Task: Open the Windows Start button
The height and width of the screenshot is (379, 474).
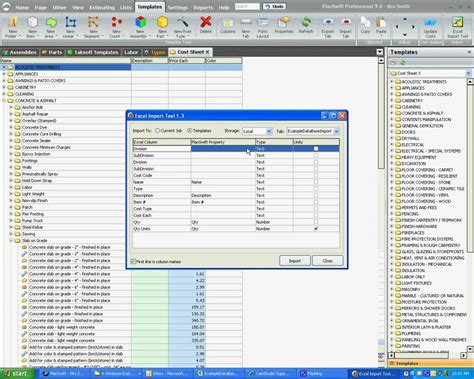Action: (17, 373)
